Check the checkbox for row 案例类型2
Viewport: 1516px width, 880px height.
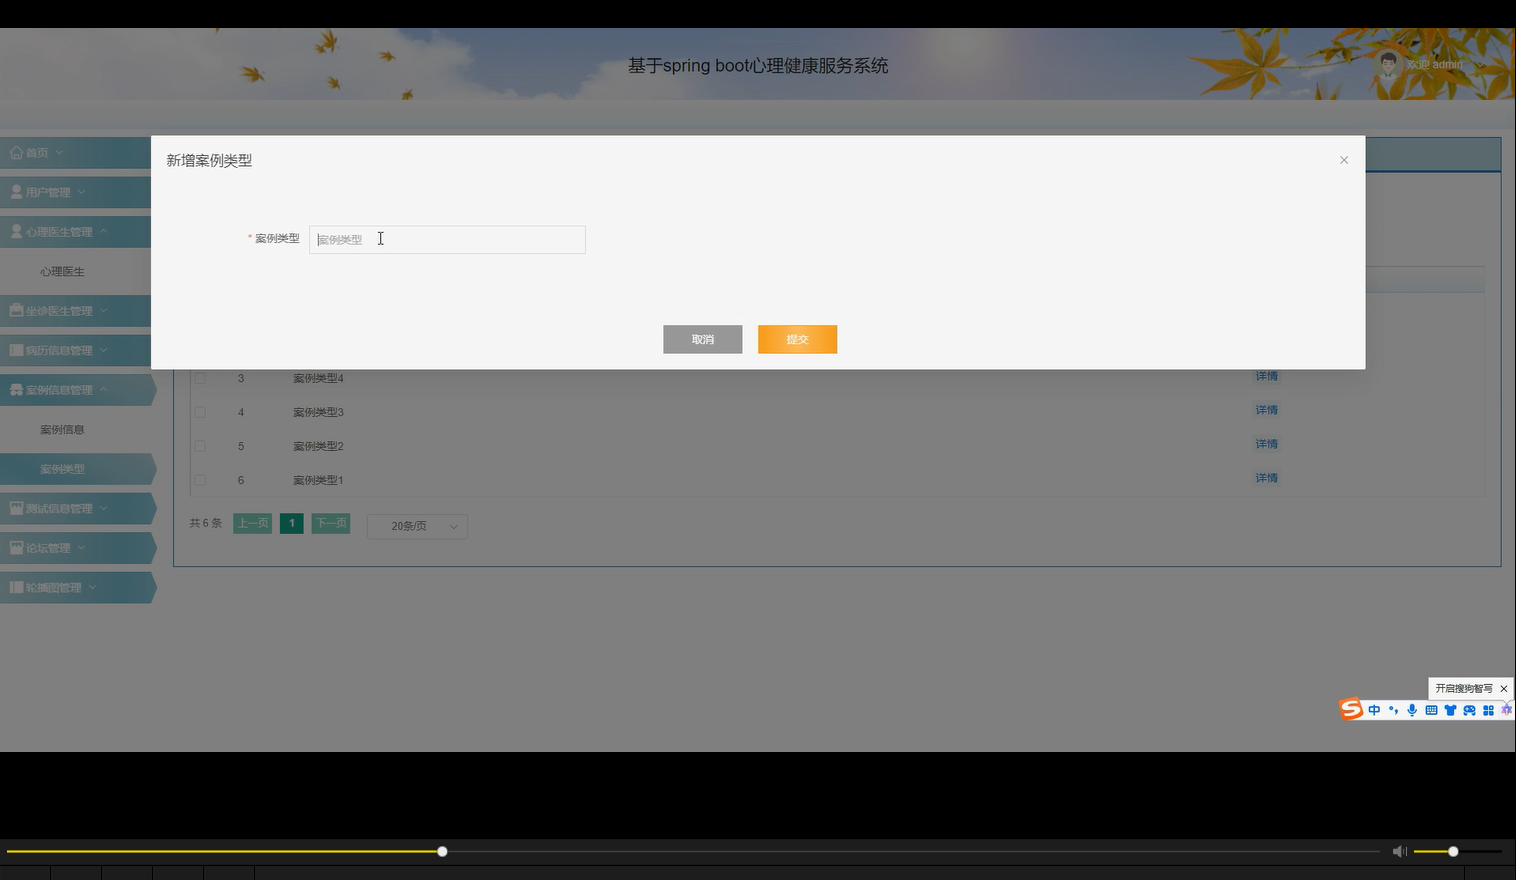pos(199,446)
